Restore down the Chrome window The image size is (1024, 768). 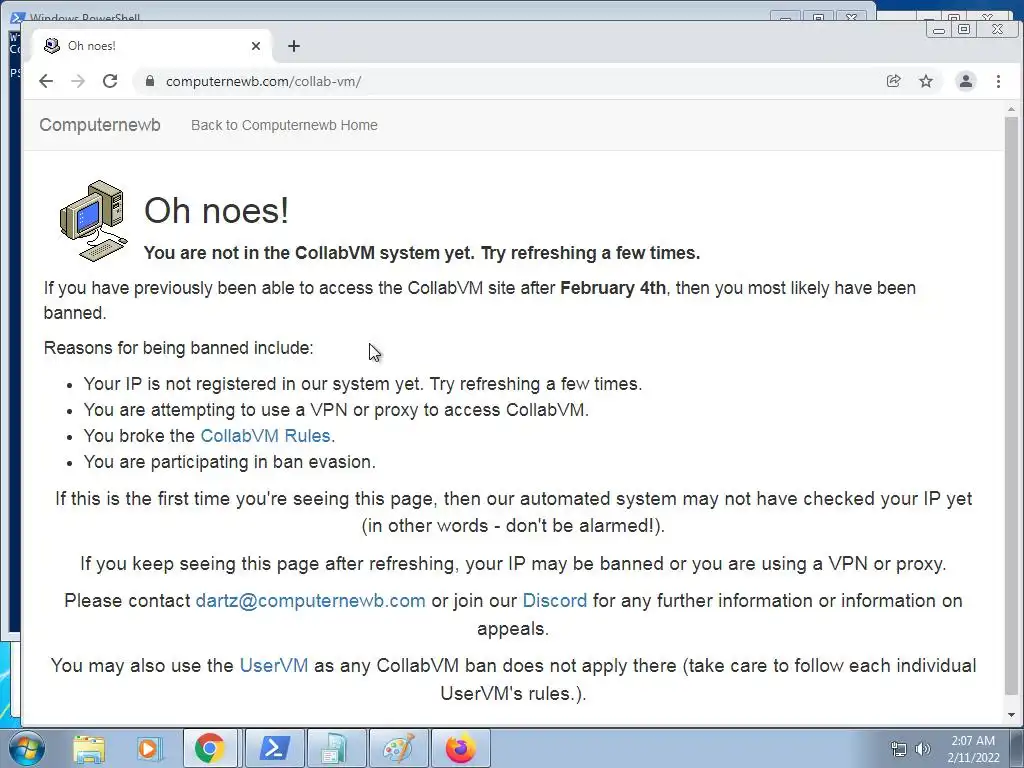(x=964, y=29)
